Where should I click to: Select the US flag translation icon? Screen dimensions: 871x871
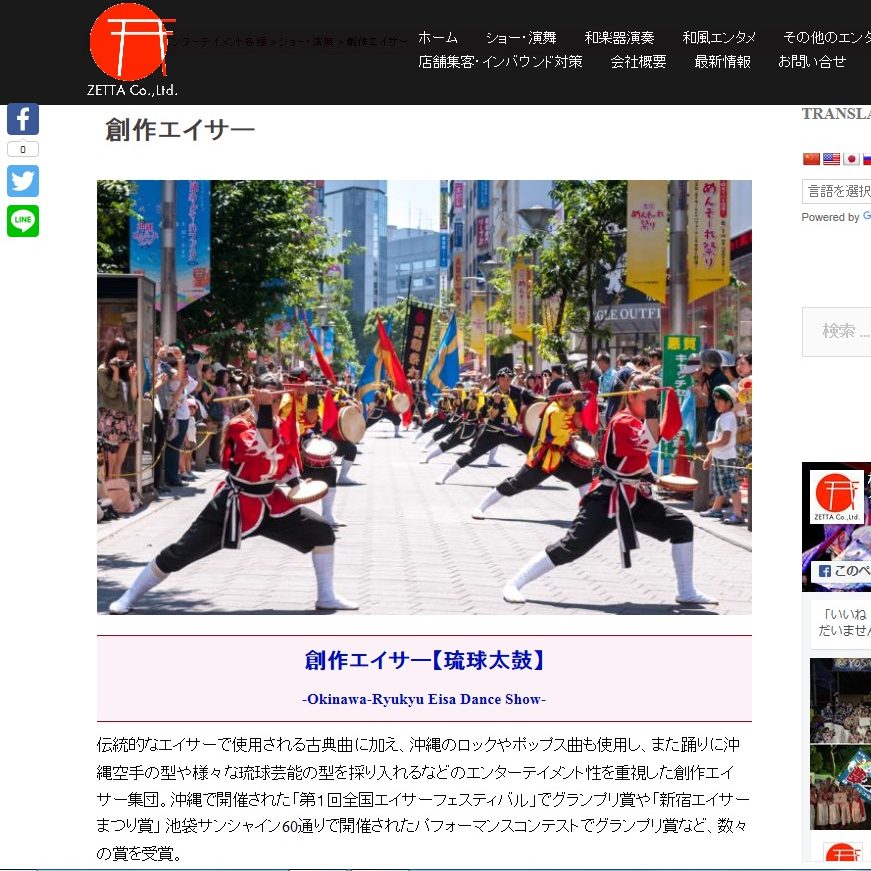click(831, 159)
